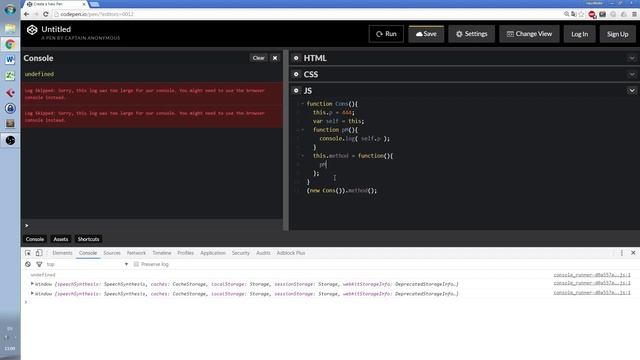
Task: Toggle the CodePen Console button
Action: click(35, 239)
